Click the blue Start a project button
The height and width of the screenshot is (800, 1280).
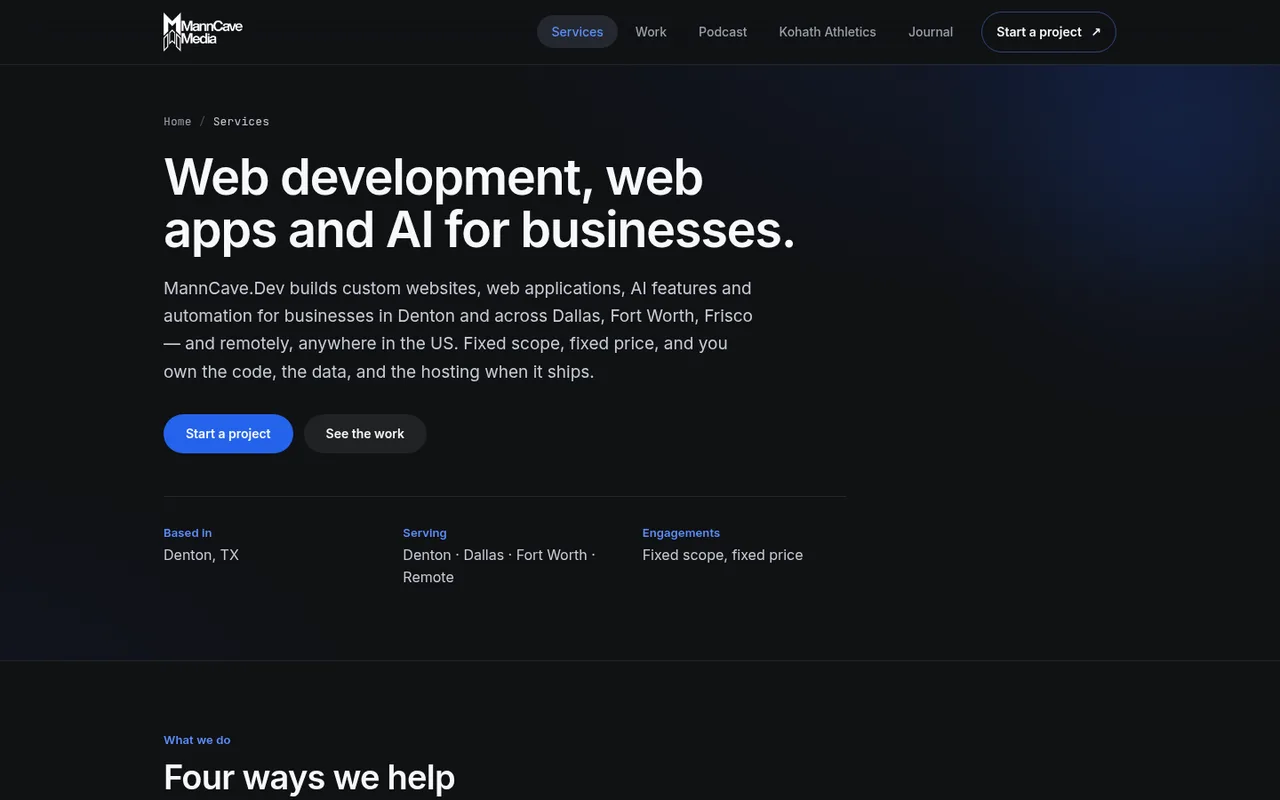228,434
